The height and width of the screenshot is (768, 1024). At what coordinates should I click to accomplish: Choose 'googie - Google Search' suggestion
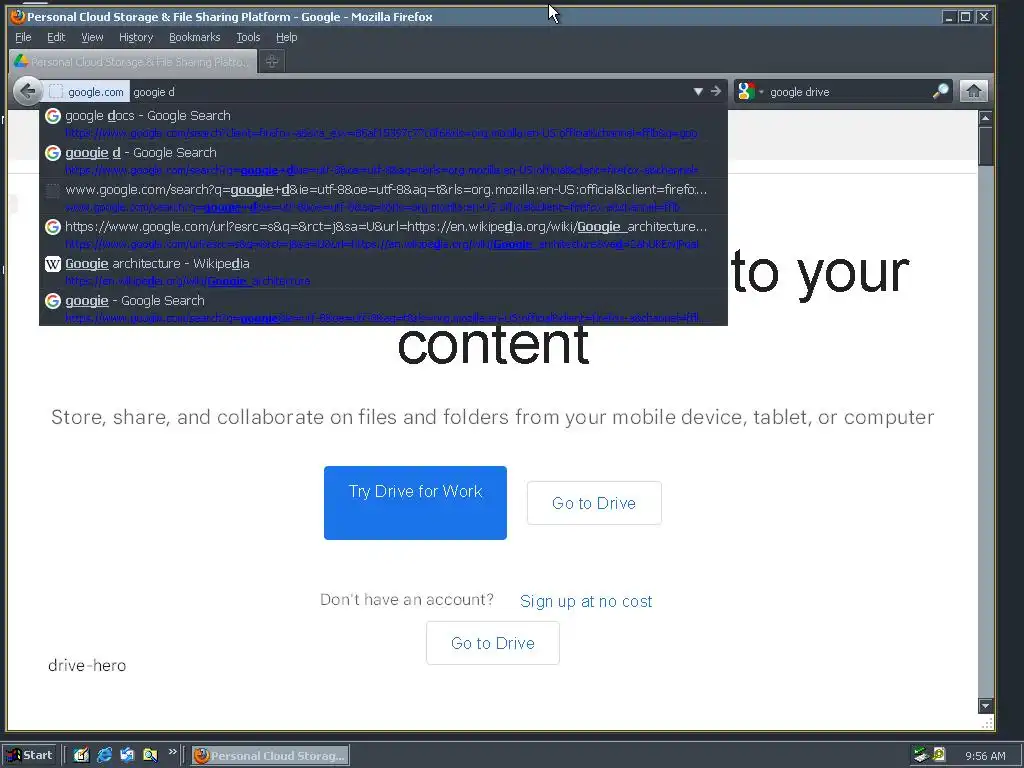[x=383, y=308]
